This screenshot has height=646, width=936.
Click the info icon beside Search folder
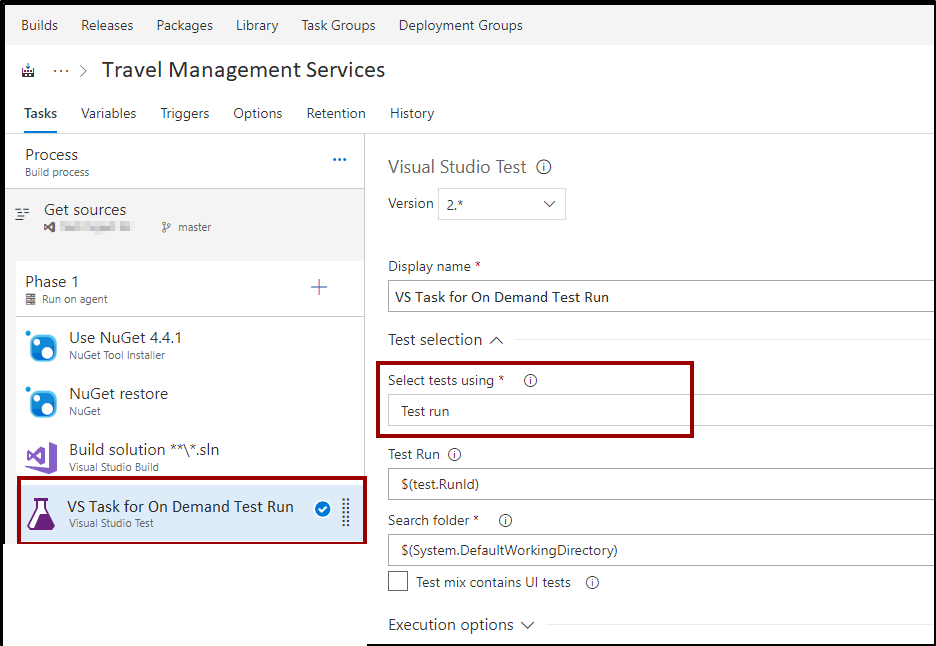[505, 520]
